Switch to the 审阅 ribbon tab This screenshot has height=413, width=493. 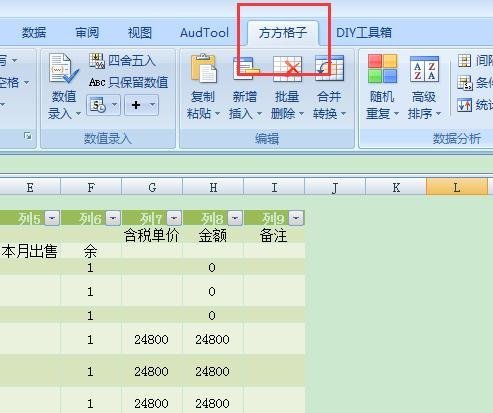pos(87,33)
